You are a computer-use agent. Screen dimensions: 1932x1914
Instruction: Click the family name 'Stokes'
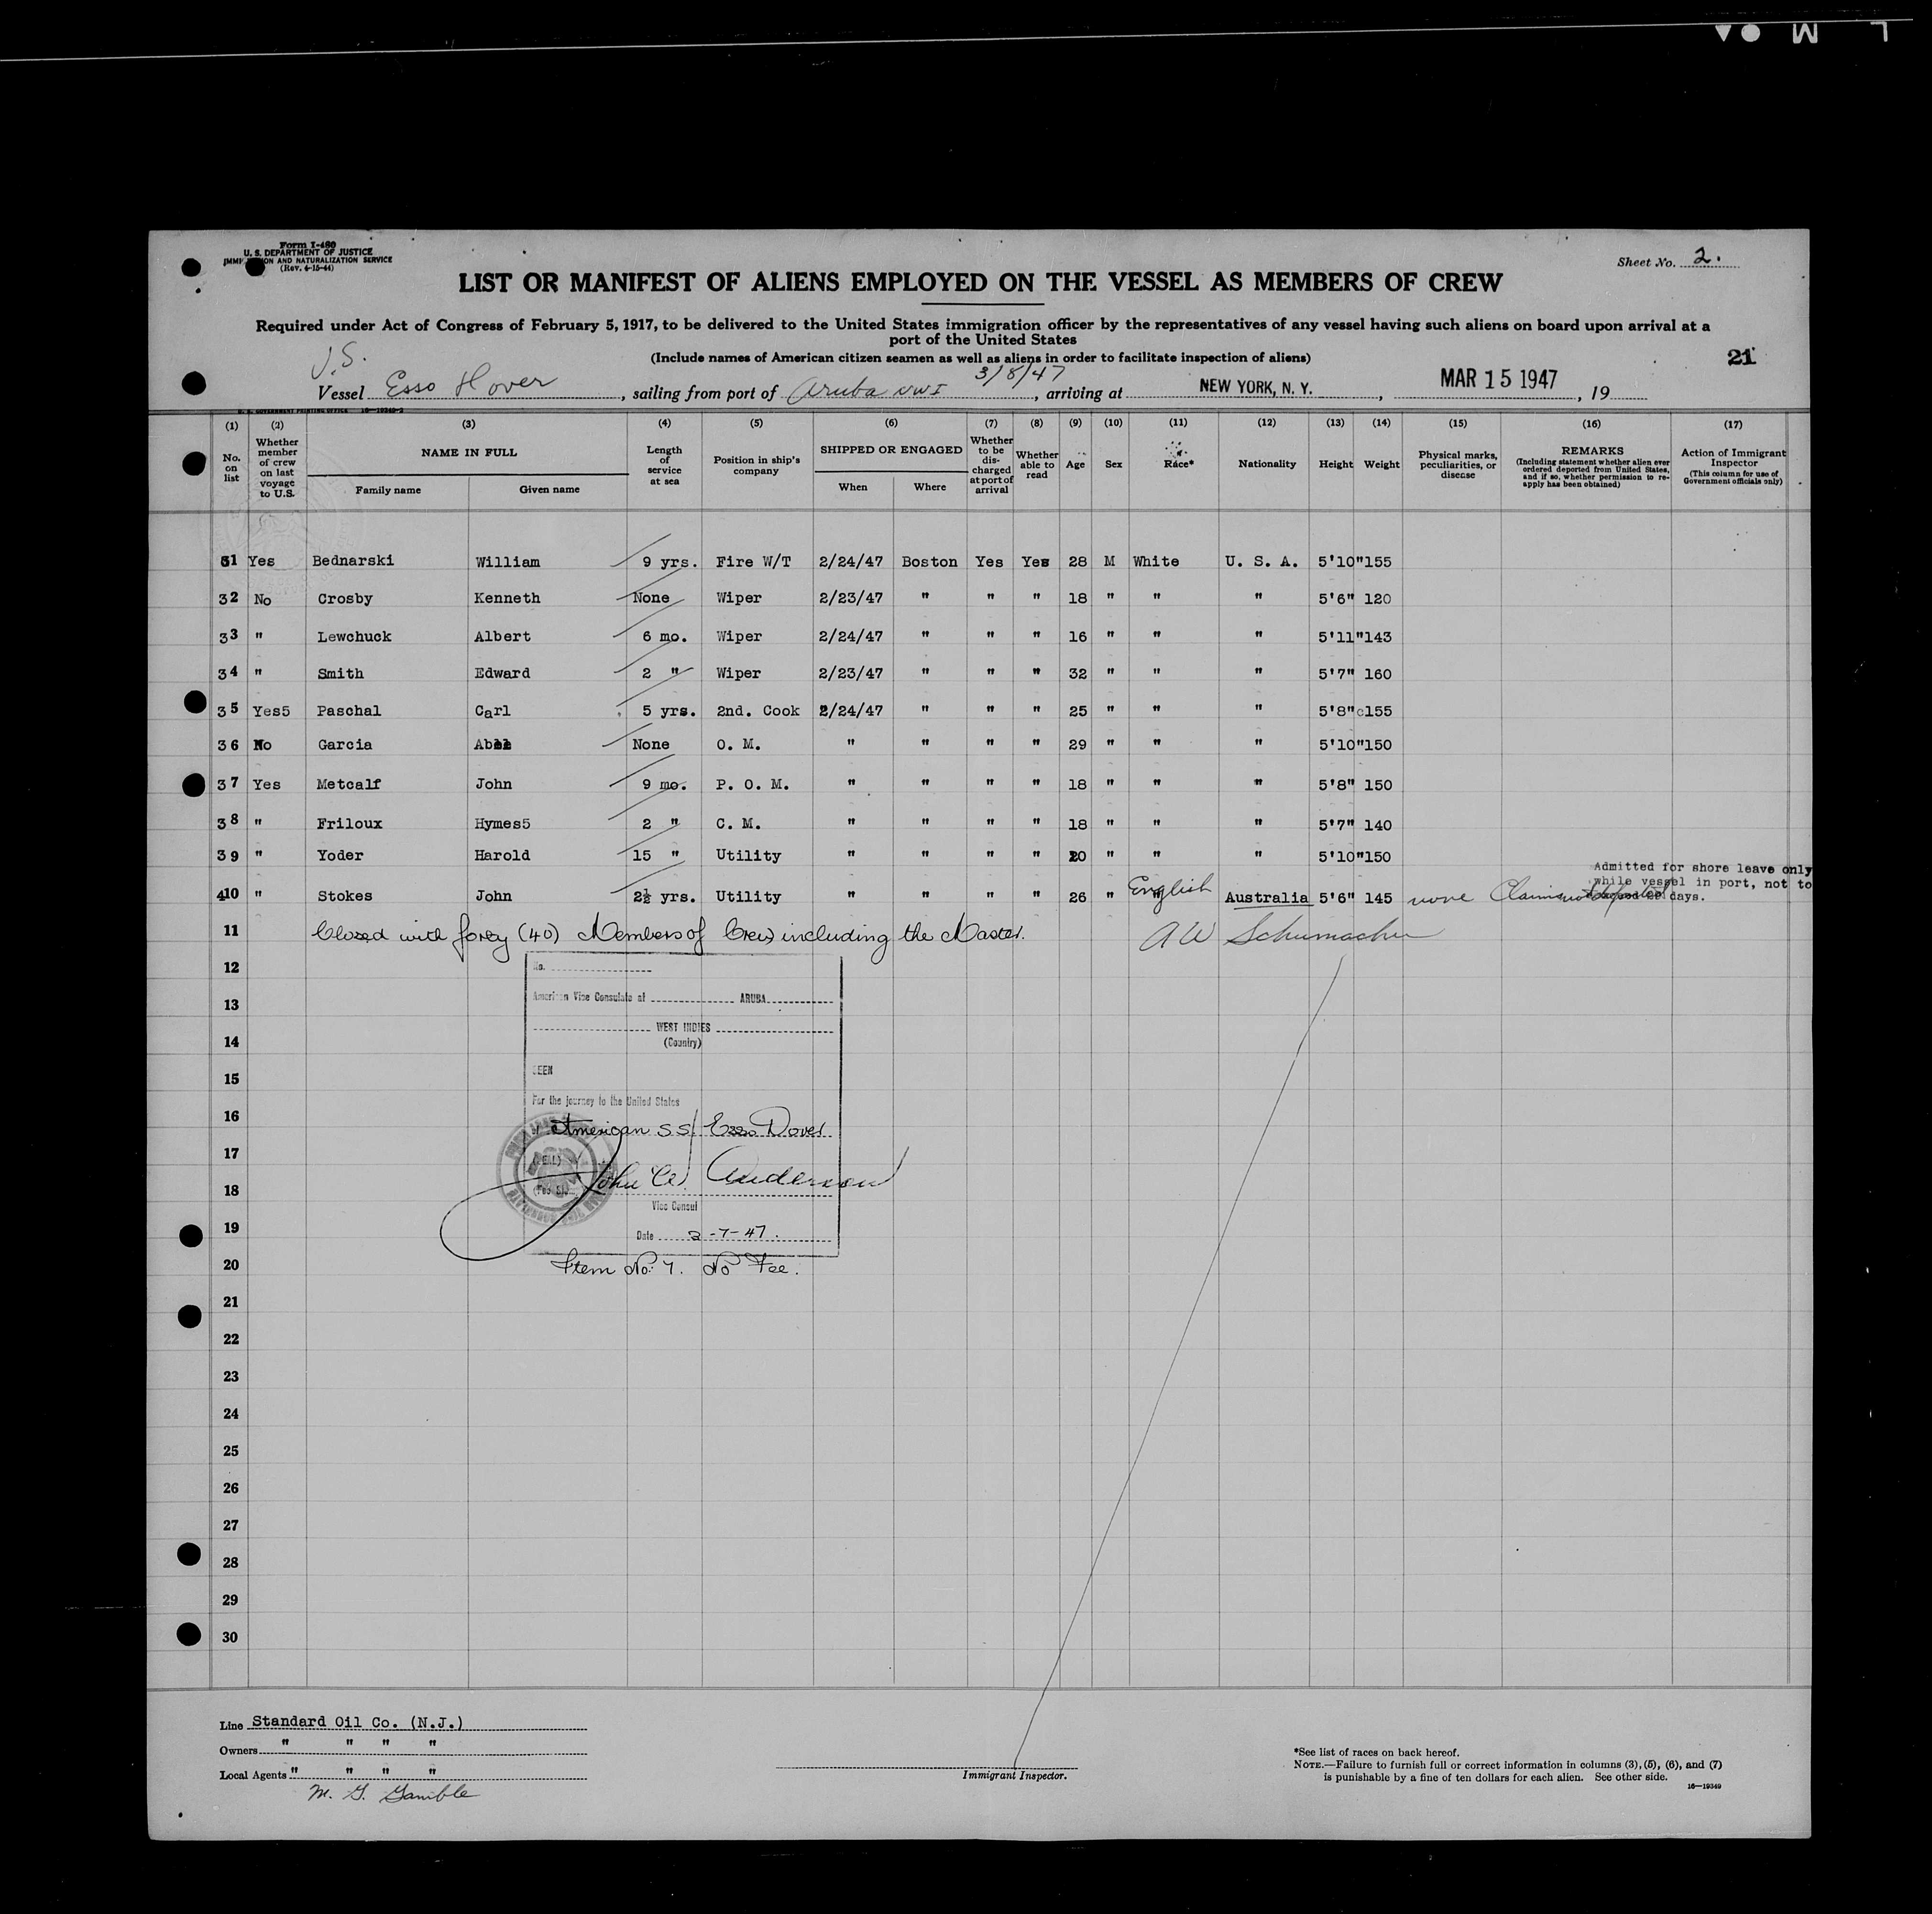click(x=345, y=897)
